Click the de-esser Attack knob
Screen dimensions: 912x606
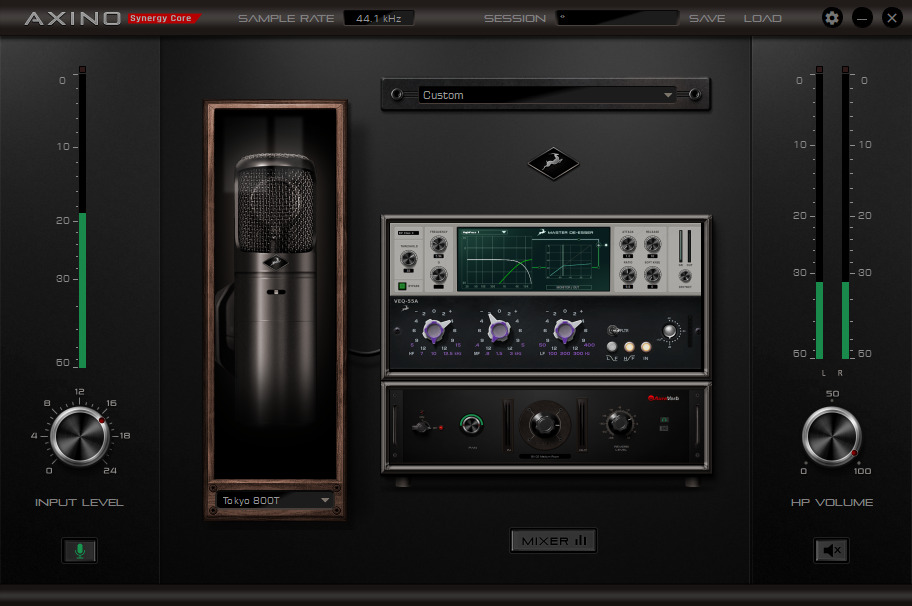tap(628, 244)
